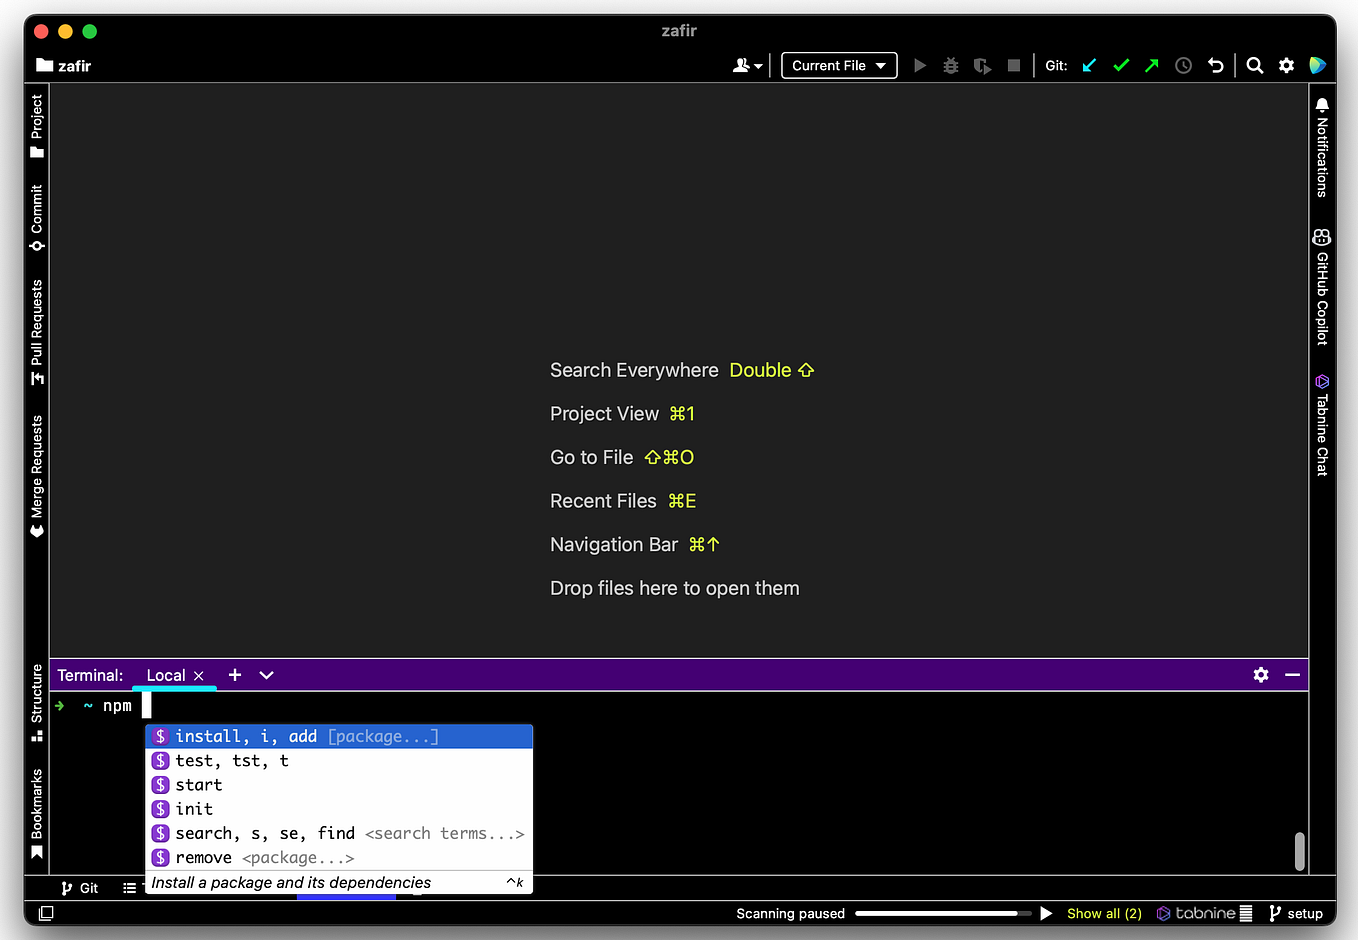
Task: Run Current File with the play icon
Action: click(919, 65)
